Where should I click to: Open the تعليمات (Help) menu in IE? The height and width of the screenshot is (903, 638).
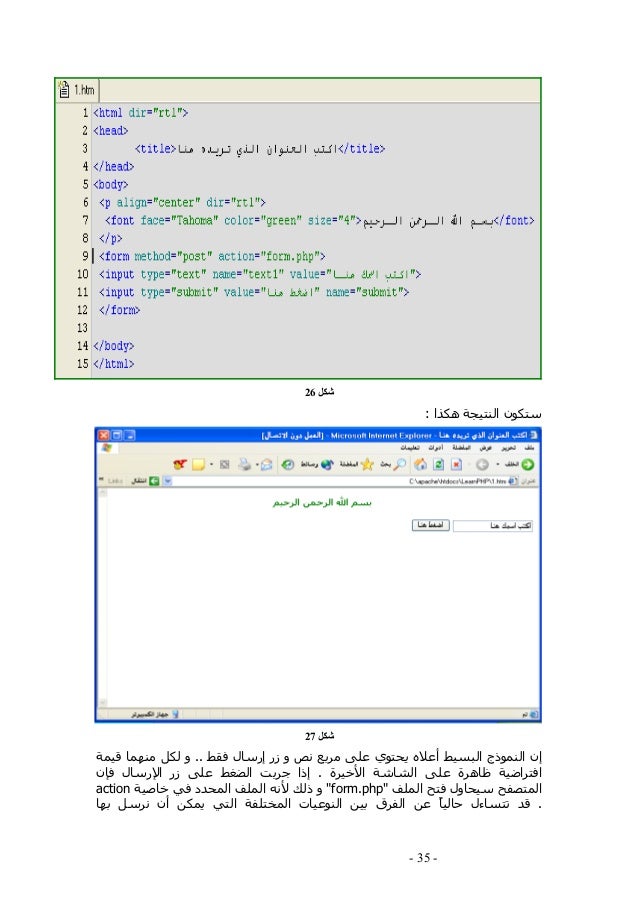tap(411, 447)
